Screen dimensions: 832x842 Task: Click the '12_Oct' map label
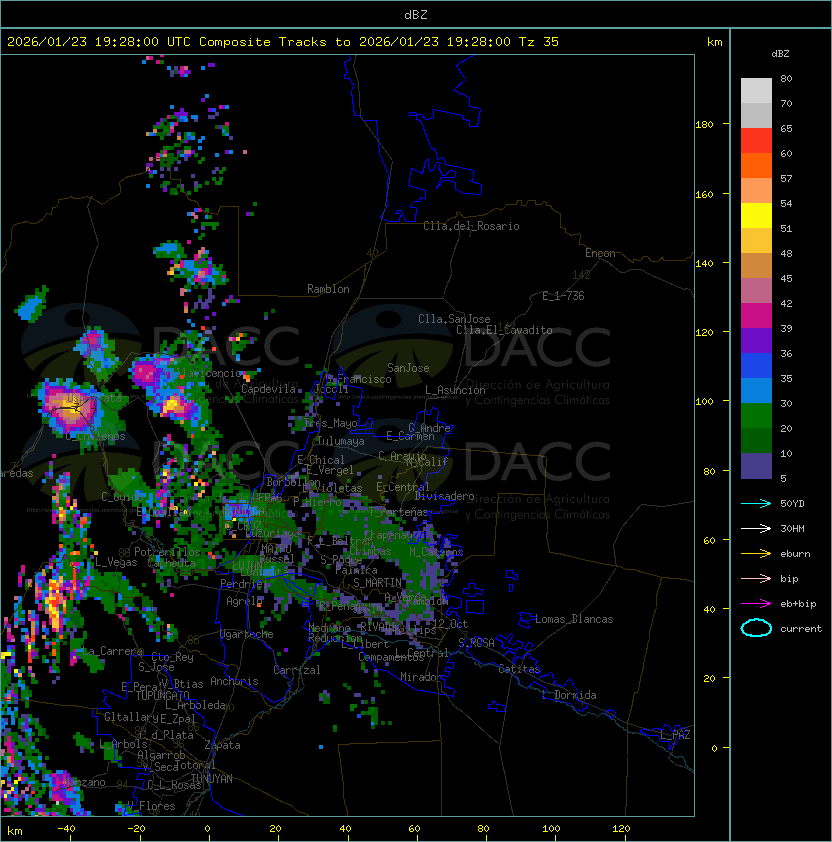point(450,624)
